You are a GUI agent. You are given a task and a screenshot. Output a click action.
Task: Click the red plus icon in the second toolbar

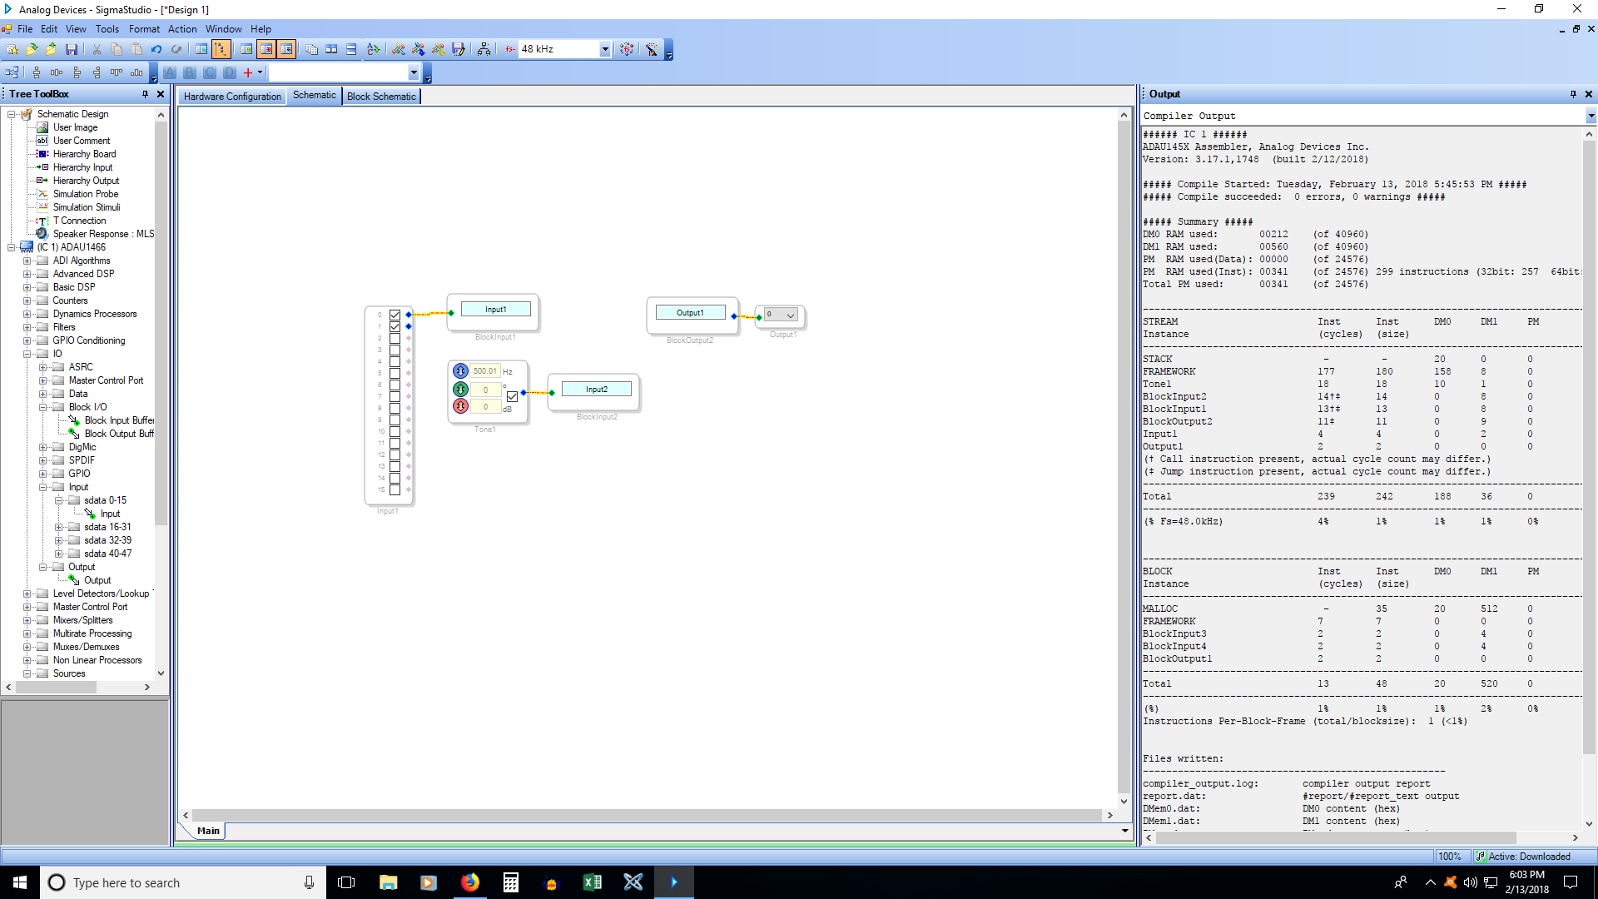click(x=248, y=73)
